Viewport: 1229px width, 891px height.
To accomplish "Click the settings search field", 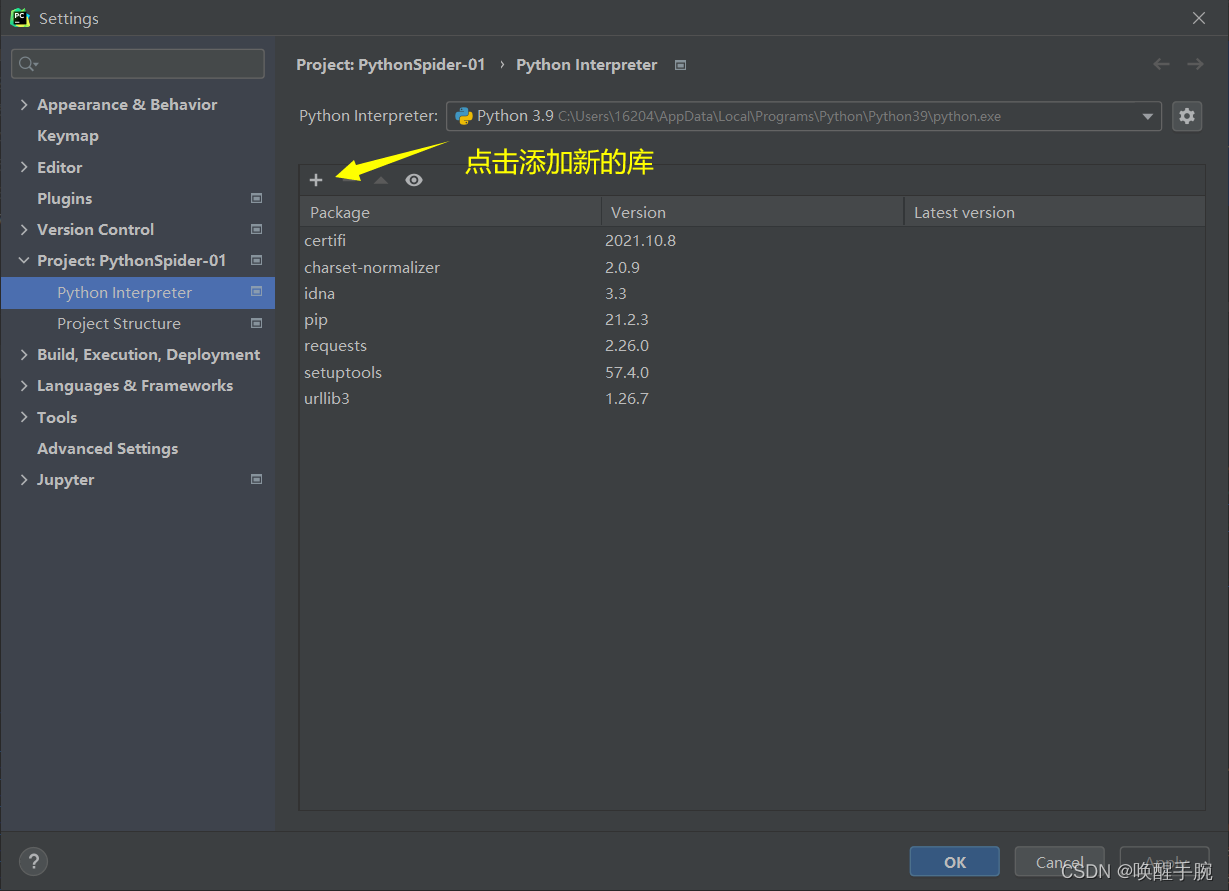I will [x=138, y=64].
